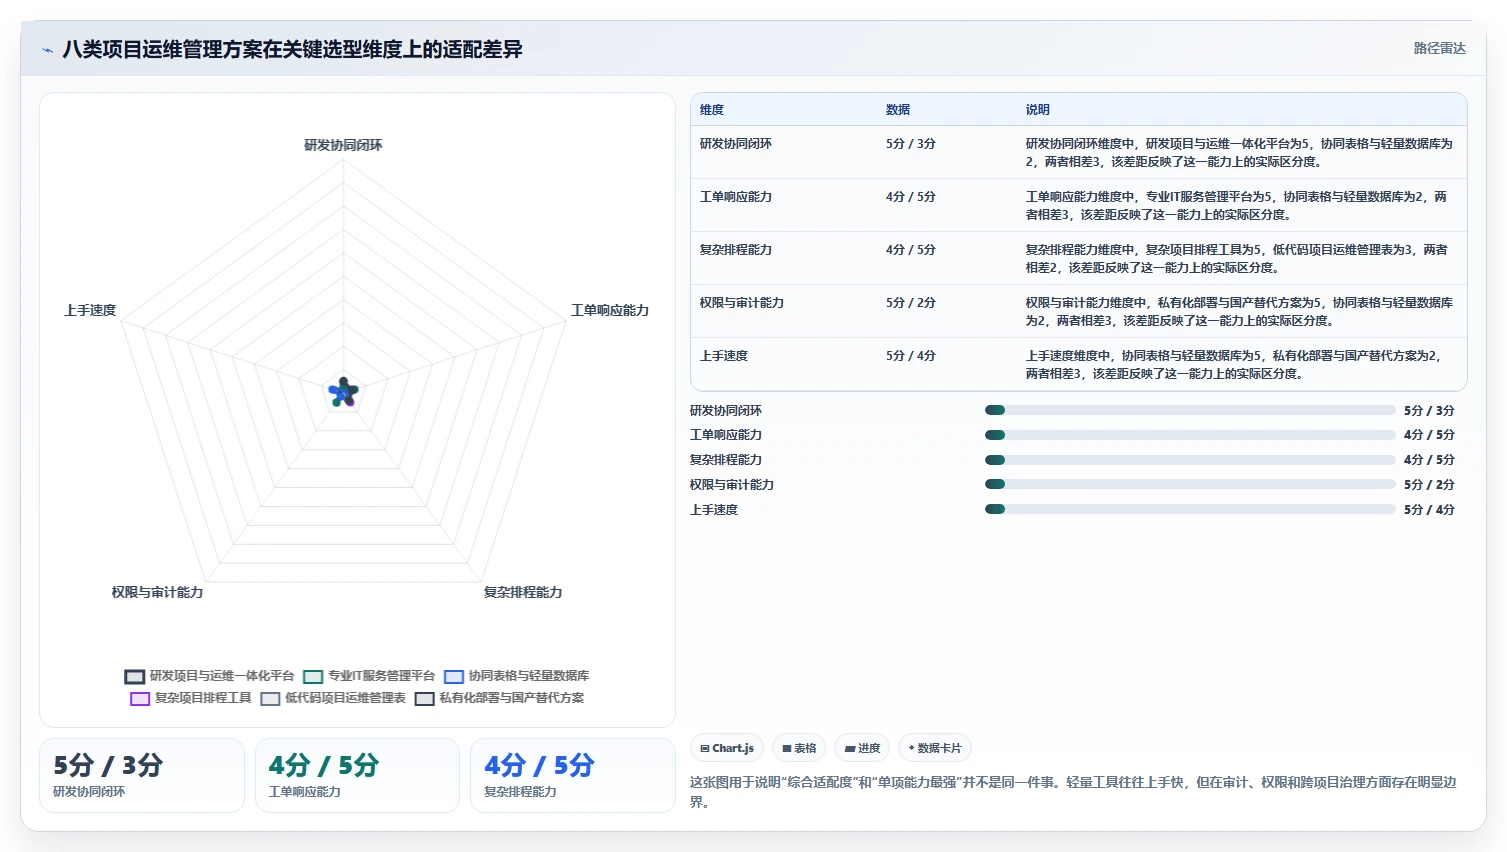Click the data point cluster at the radar center
Screen dimensions: 1507x852
click(343, 393)
